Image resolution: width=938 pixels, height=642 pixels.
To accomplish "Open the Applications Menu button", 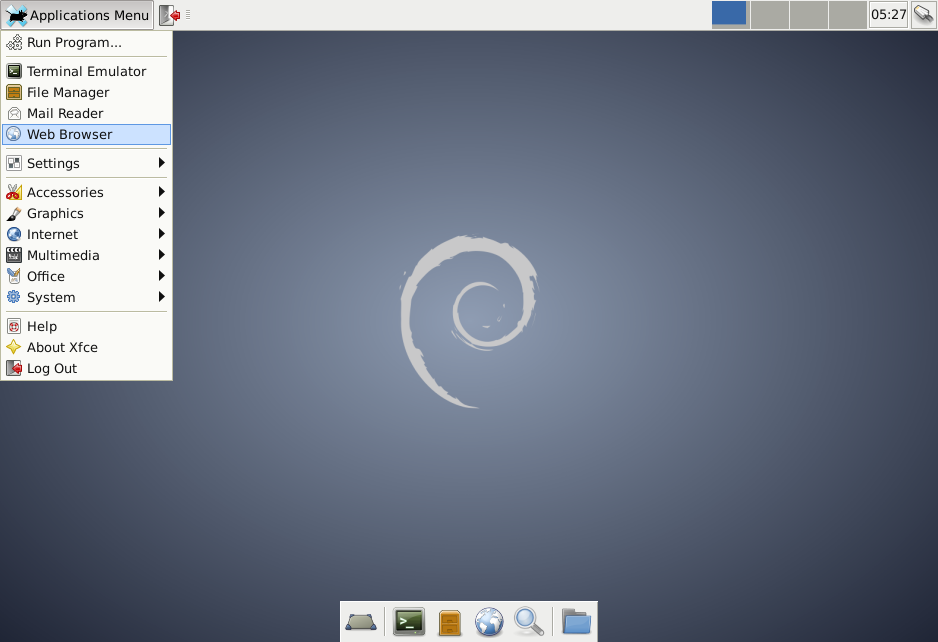I will [x=77, y=15].
